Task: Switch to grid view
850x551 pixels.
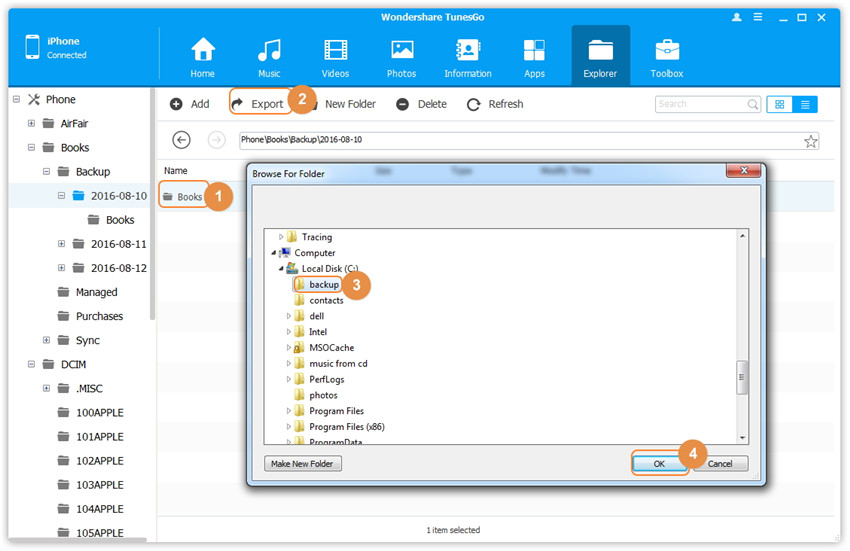Action: coord(780,104)
